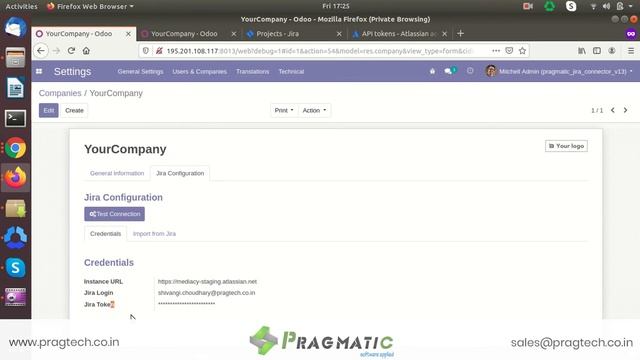The image size is (640, 360).
Task: Click Test Connection button
Action: tap(114, 214)
